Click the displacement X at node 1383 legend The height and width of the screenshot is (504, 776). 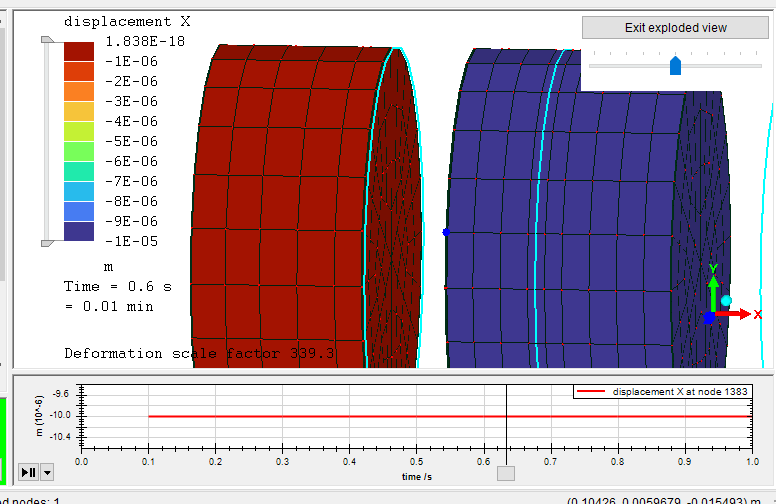pos(661,392)
